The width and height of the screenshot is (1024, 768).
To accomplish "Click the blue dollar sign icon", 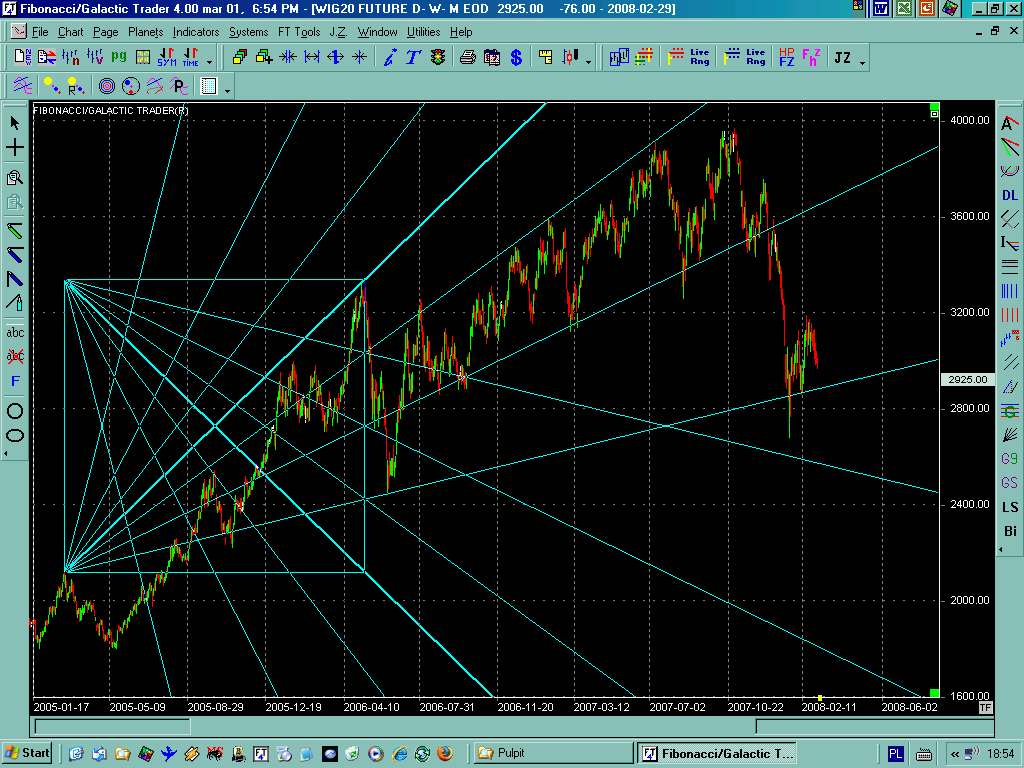I will click(x=516, y=57).
